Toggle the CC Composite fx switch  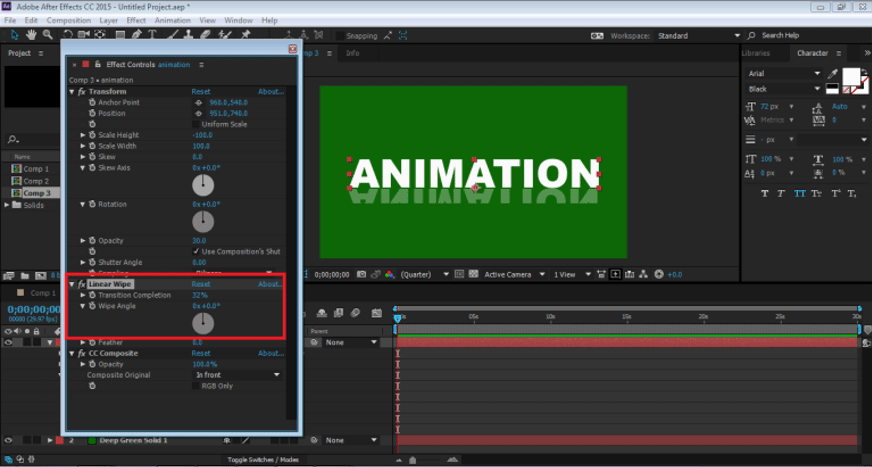coord(81,354)
